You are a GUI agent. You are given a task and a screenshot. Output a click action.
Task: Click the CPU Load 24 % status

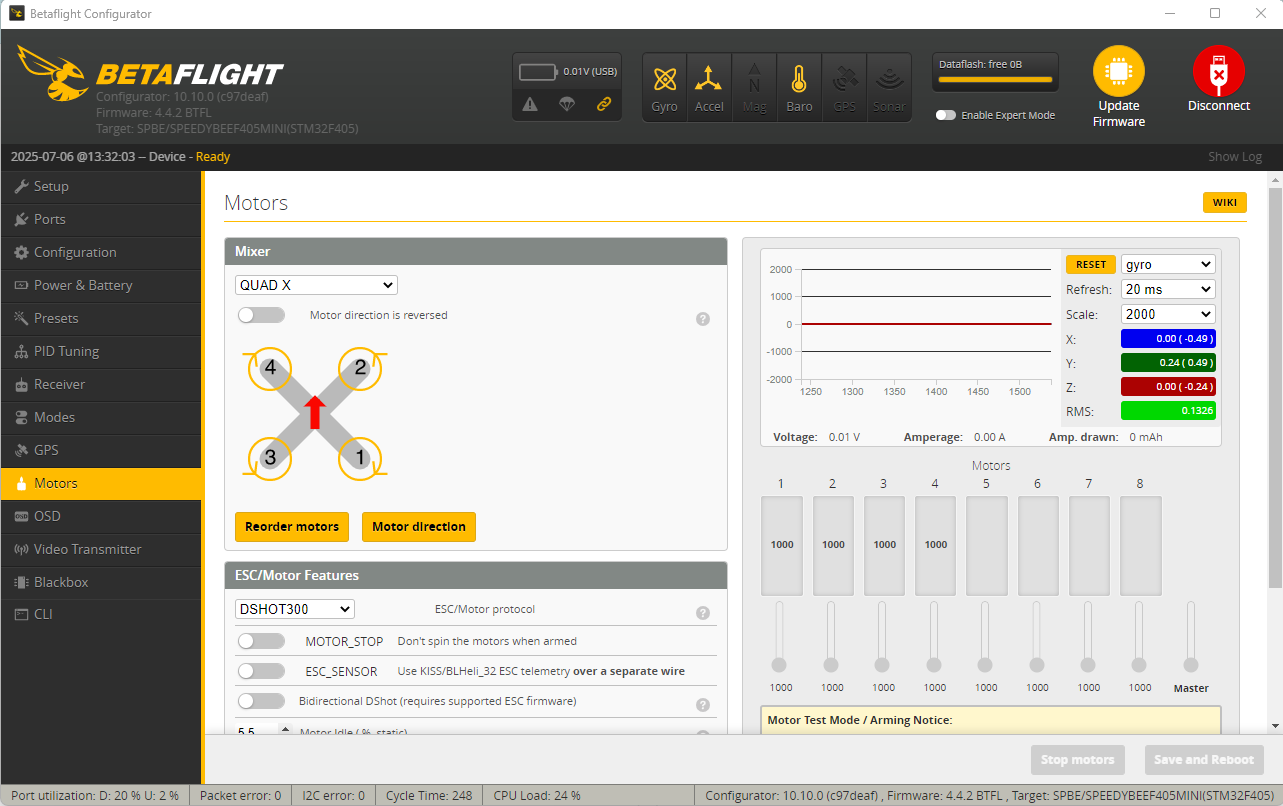pos(537,796)
